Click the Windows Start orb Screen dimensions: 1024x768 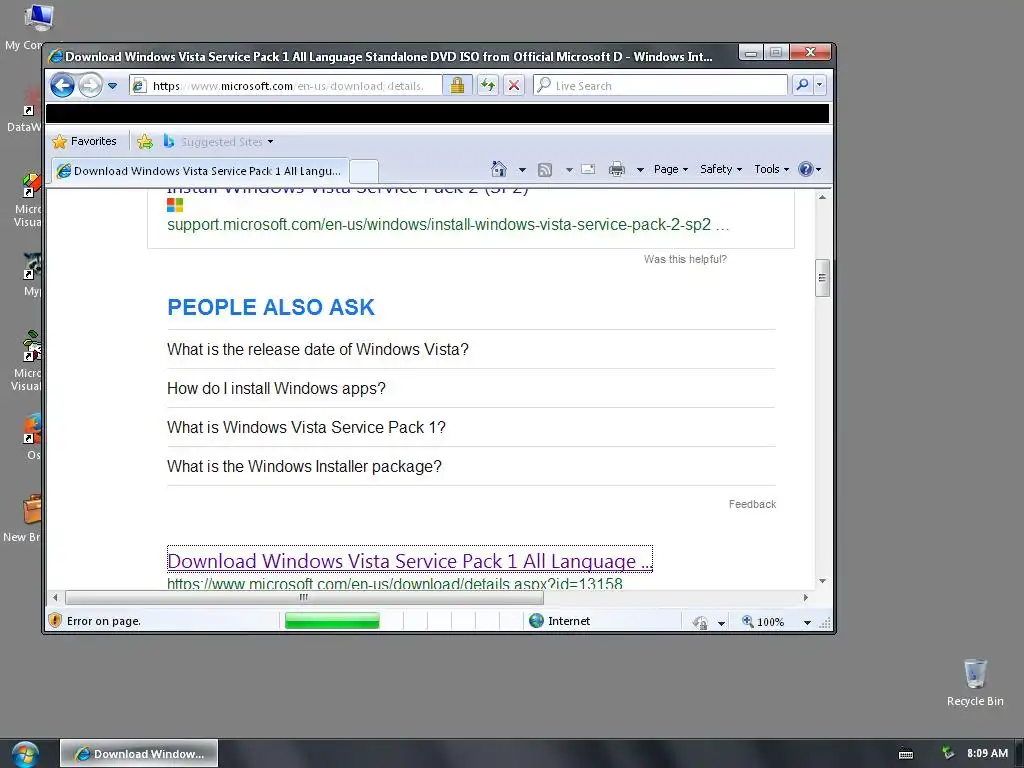[25, 754]
